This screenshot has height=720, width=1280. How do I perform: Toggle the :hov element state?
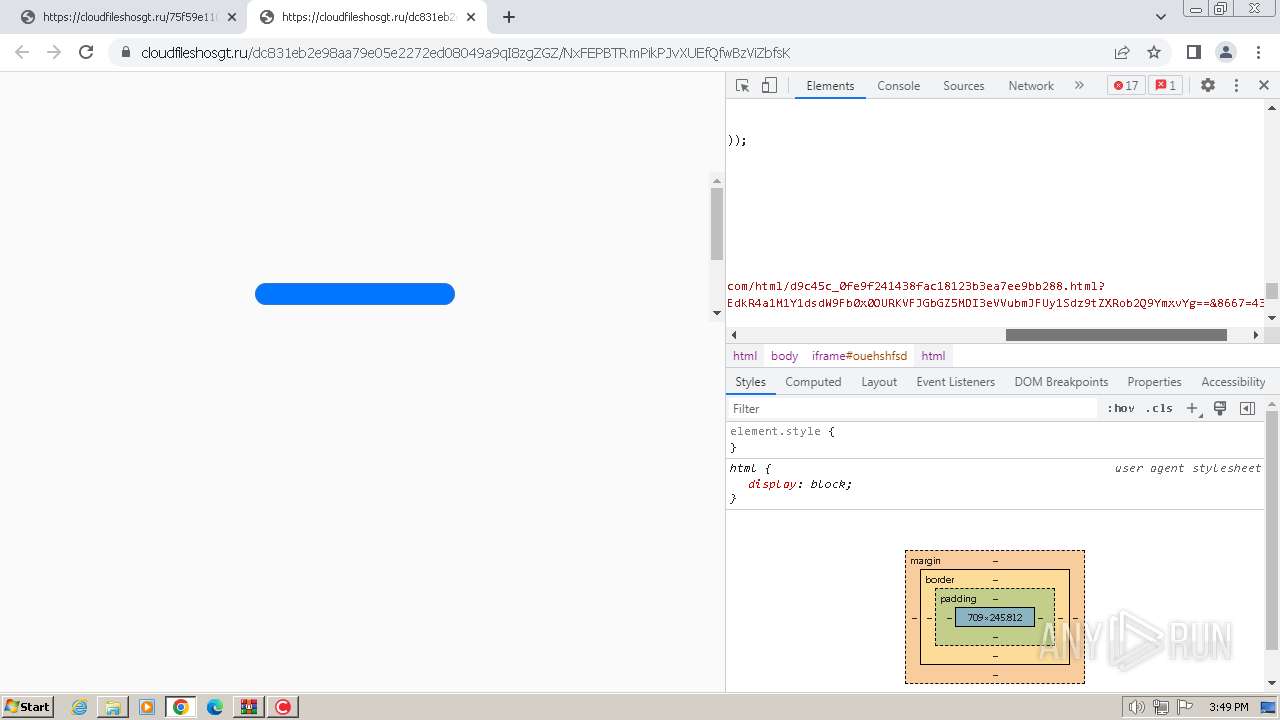(1121, 409)
